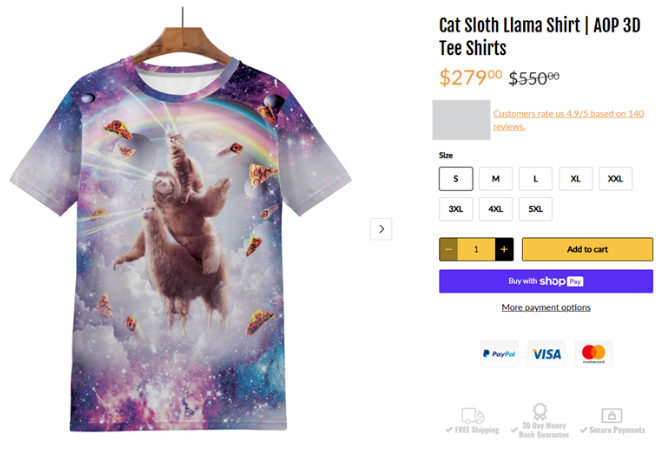Click the PayPal payment icon

pyautogui.click(x=499, y=354)
